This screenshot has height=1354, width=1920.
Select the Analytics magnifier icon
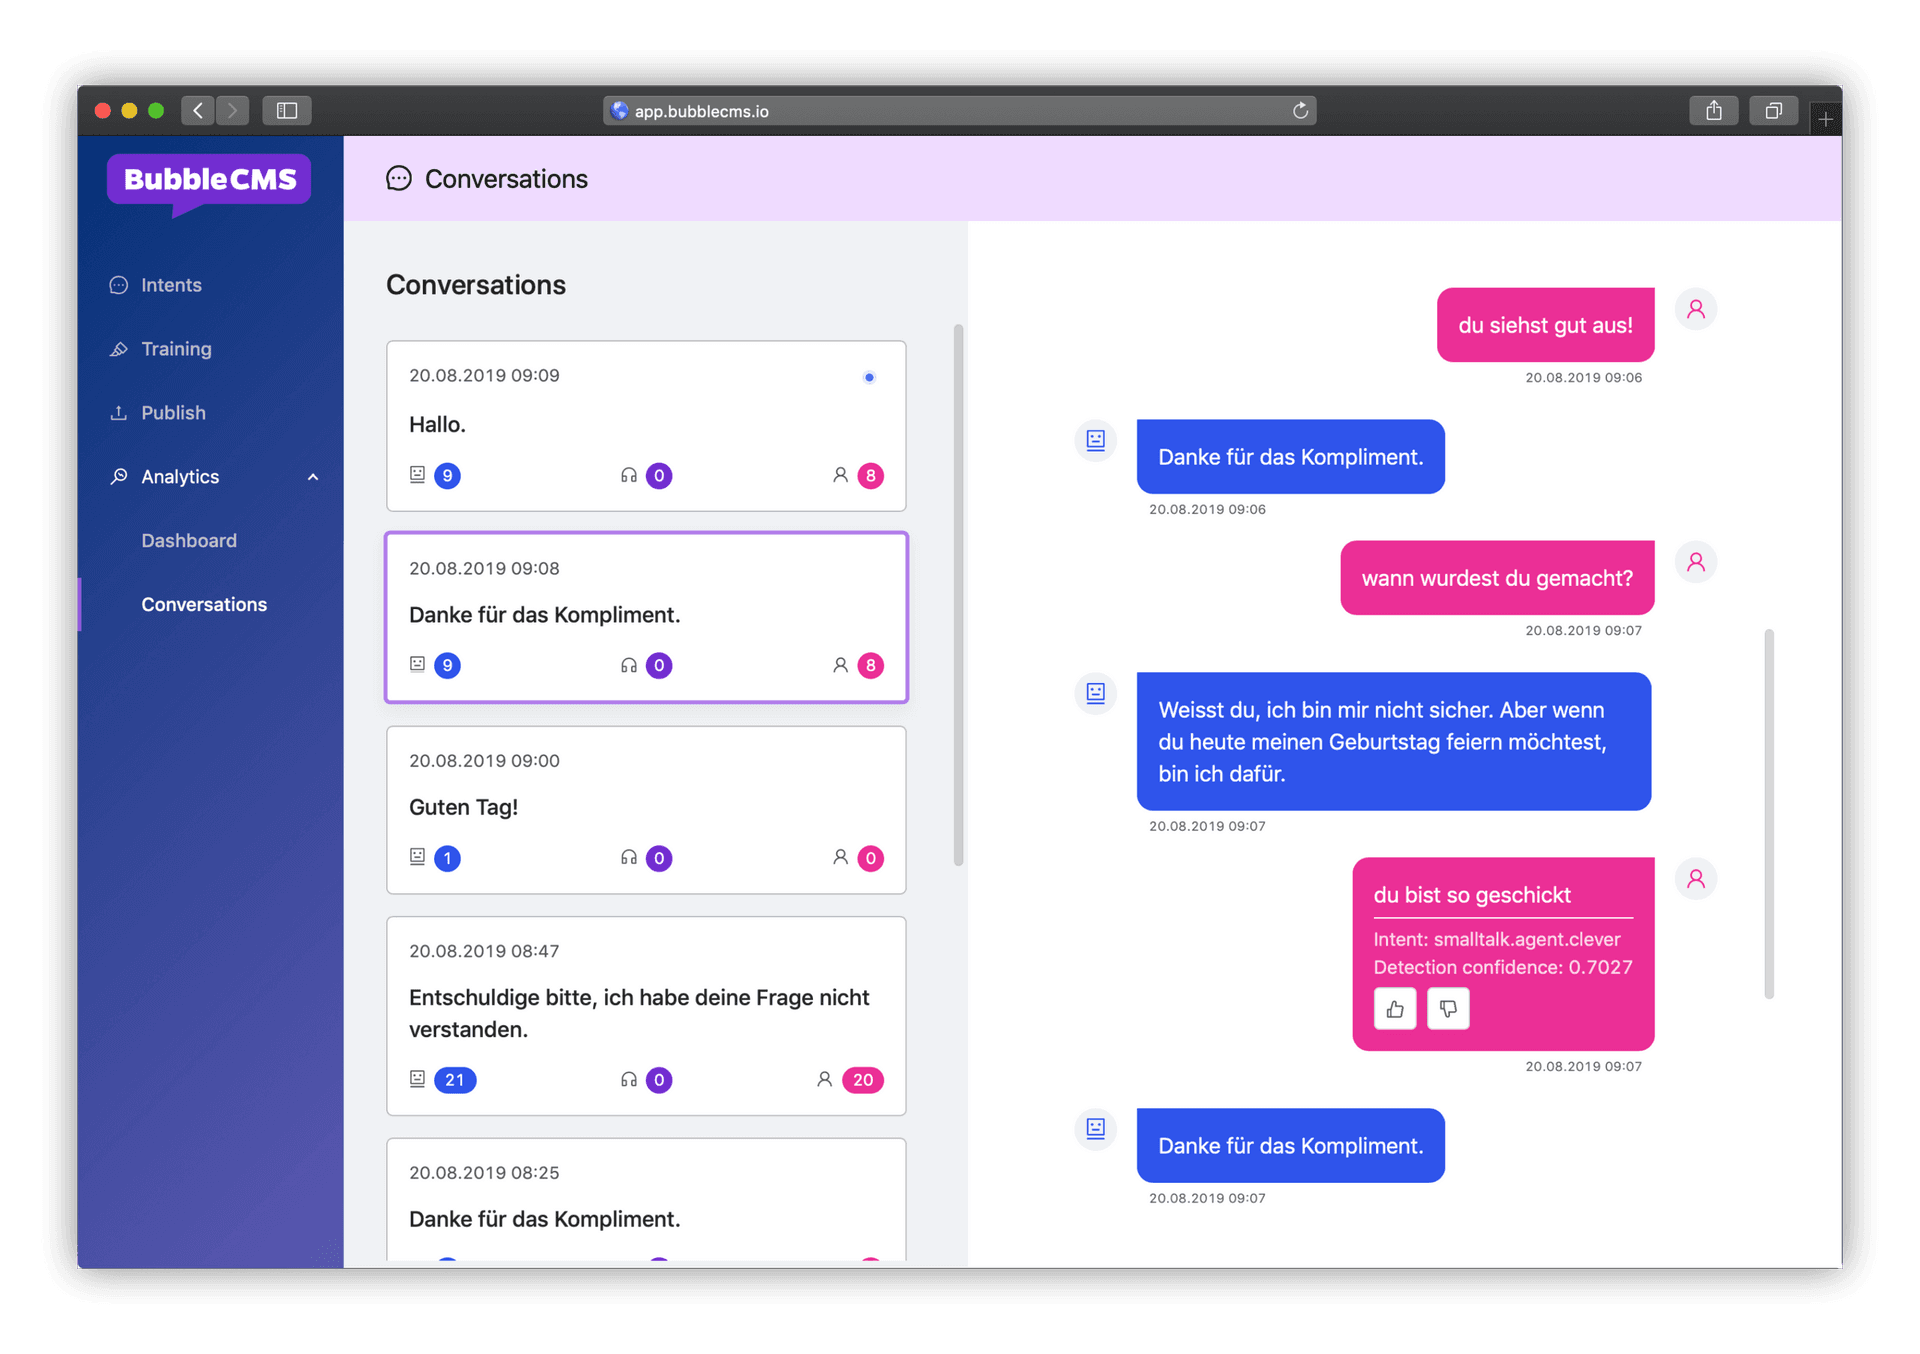pyautogui.click(x=117, y=476)
